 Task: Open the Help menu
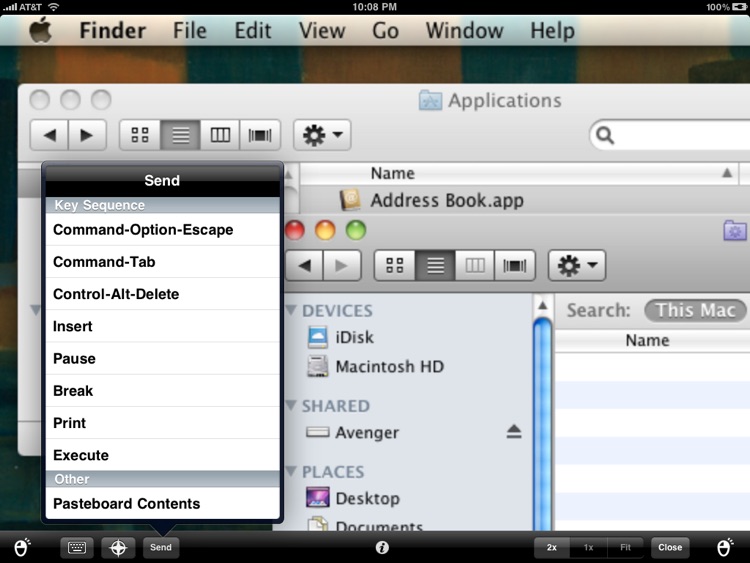(x=552, y=31)
